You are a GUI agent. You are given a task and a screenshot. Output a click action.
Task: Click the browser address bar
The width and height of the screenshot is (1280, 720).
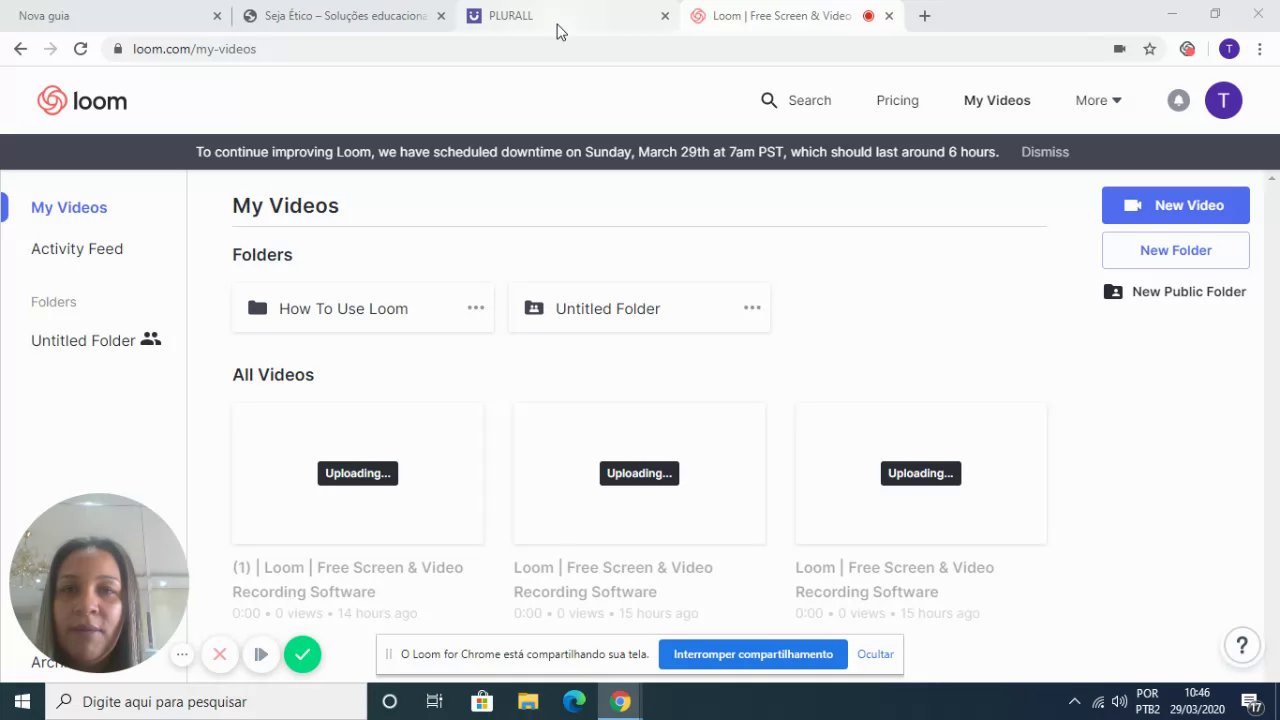pyautogui.click(x=600, y=48)
